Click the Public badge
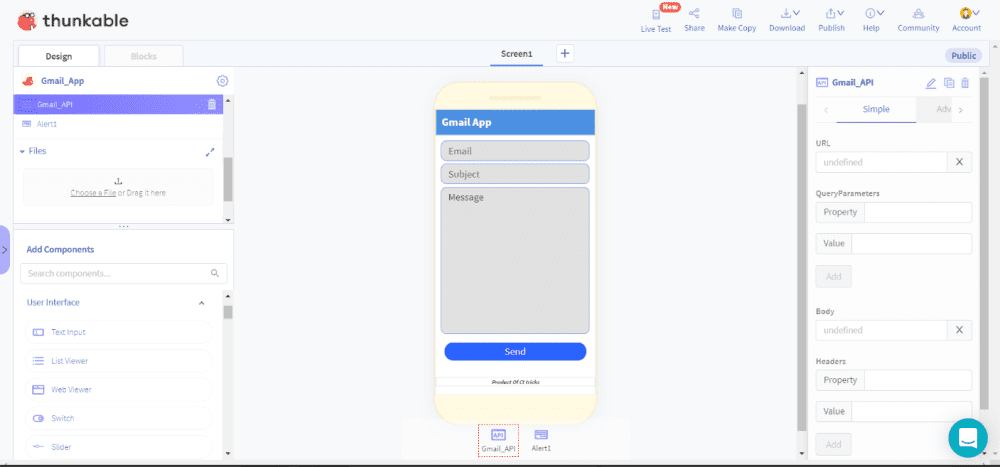 (963, 56)
